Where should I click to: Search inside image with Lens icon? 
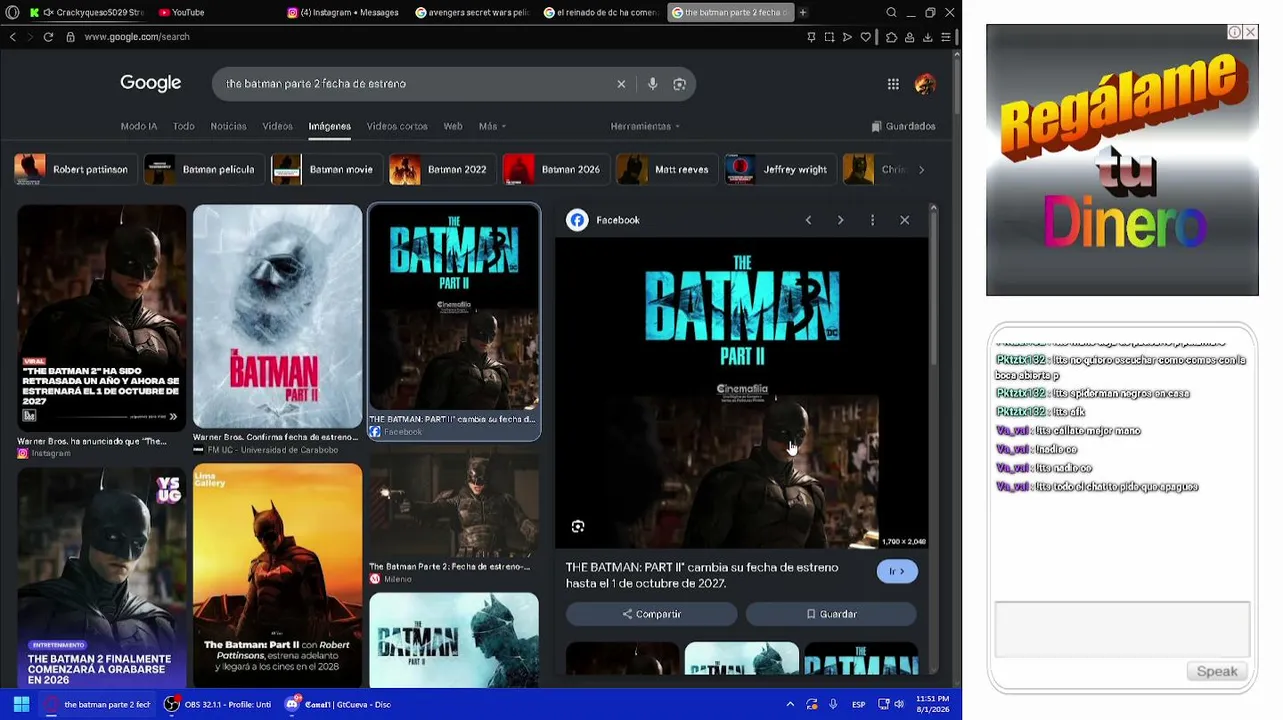click(578, 527)
